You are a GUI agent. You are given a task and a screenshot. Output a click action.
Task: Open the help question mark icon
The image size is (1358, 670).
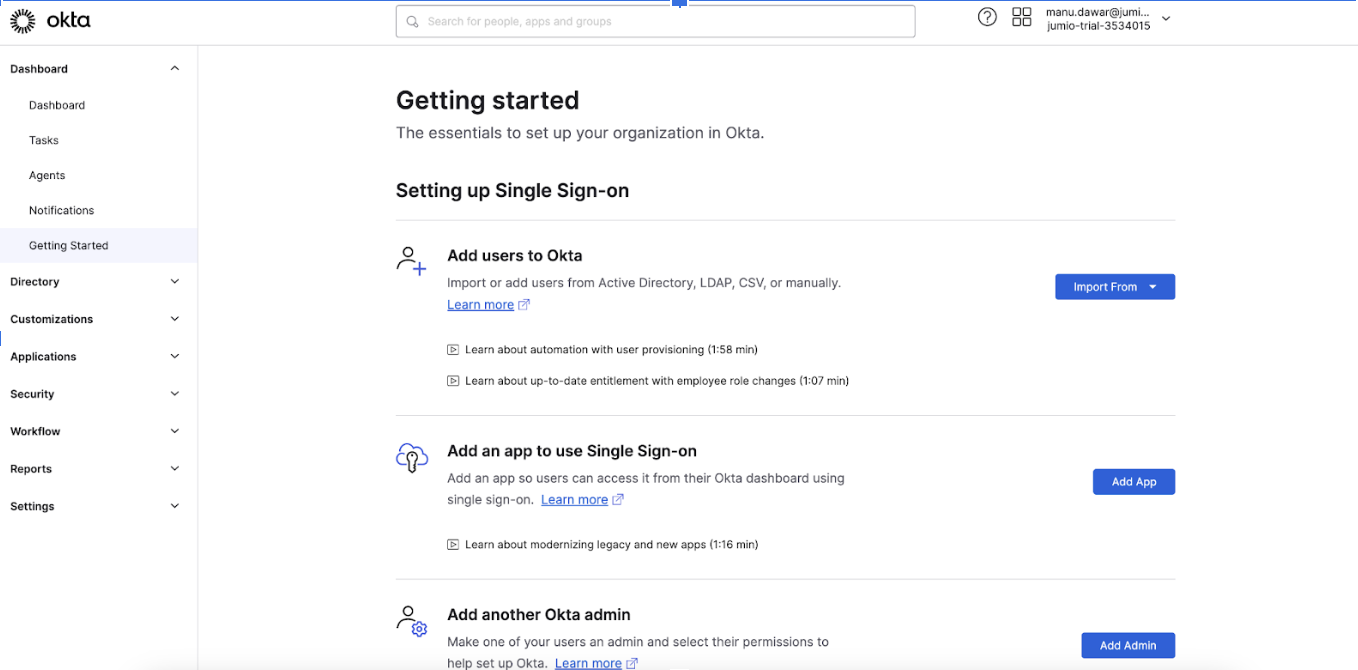tap(987, 17)
